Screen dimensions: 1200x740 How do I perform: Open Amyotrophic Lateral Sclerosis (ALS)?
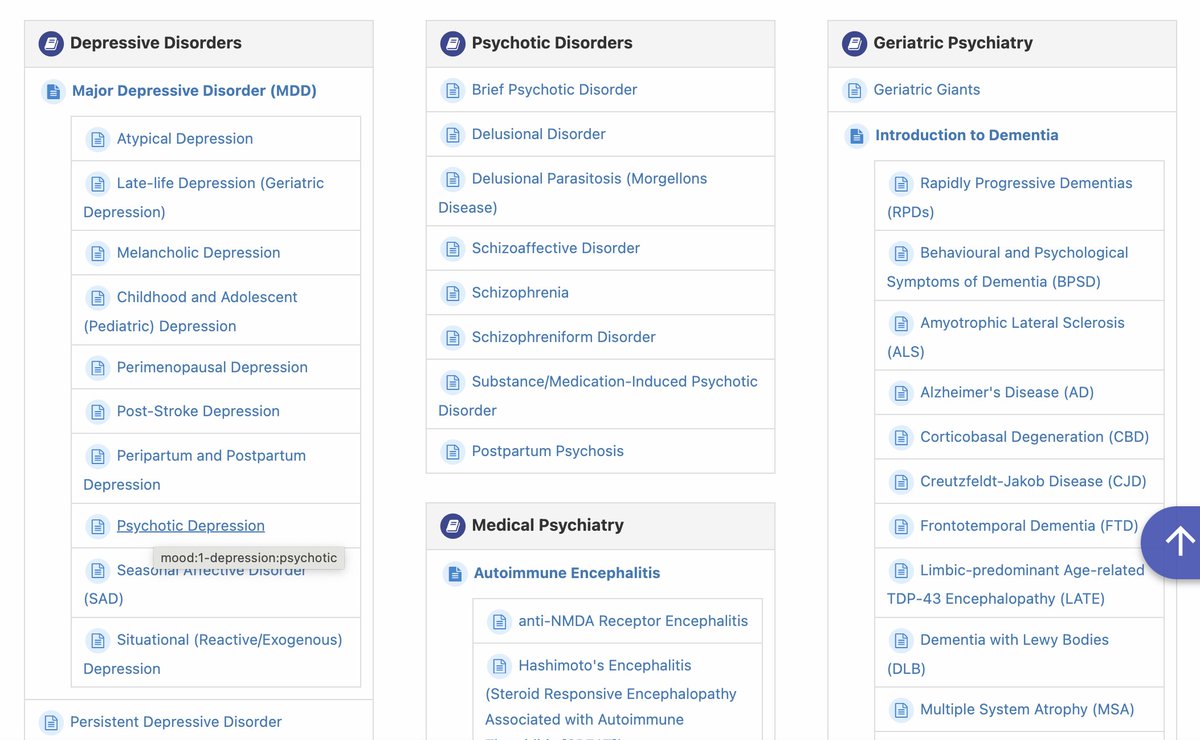(1006, 337)
